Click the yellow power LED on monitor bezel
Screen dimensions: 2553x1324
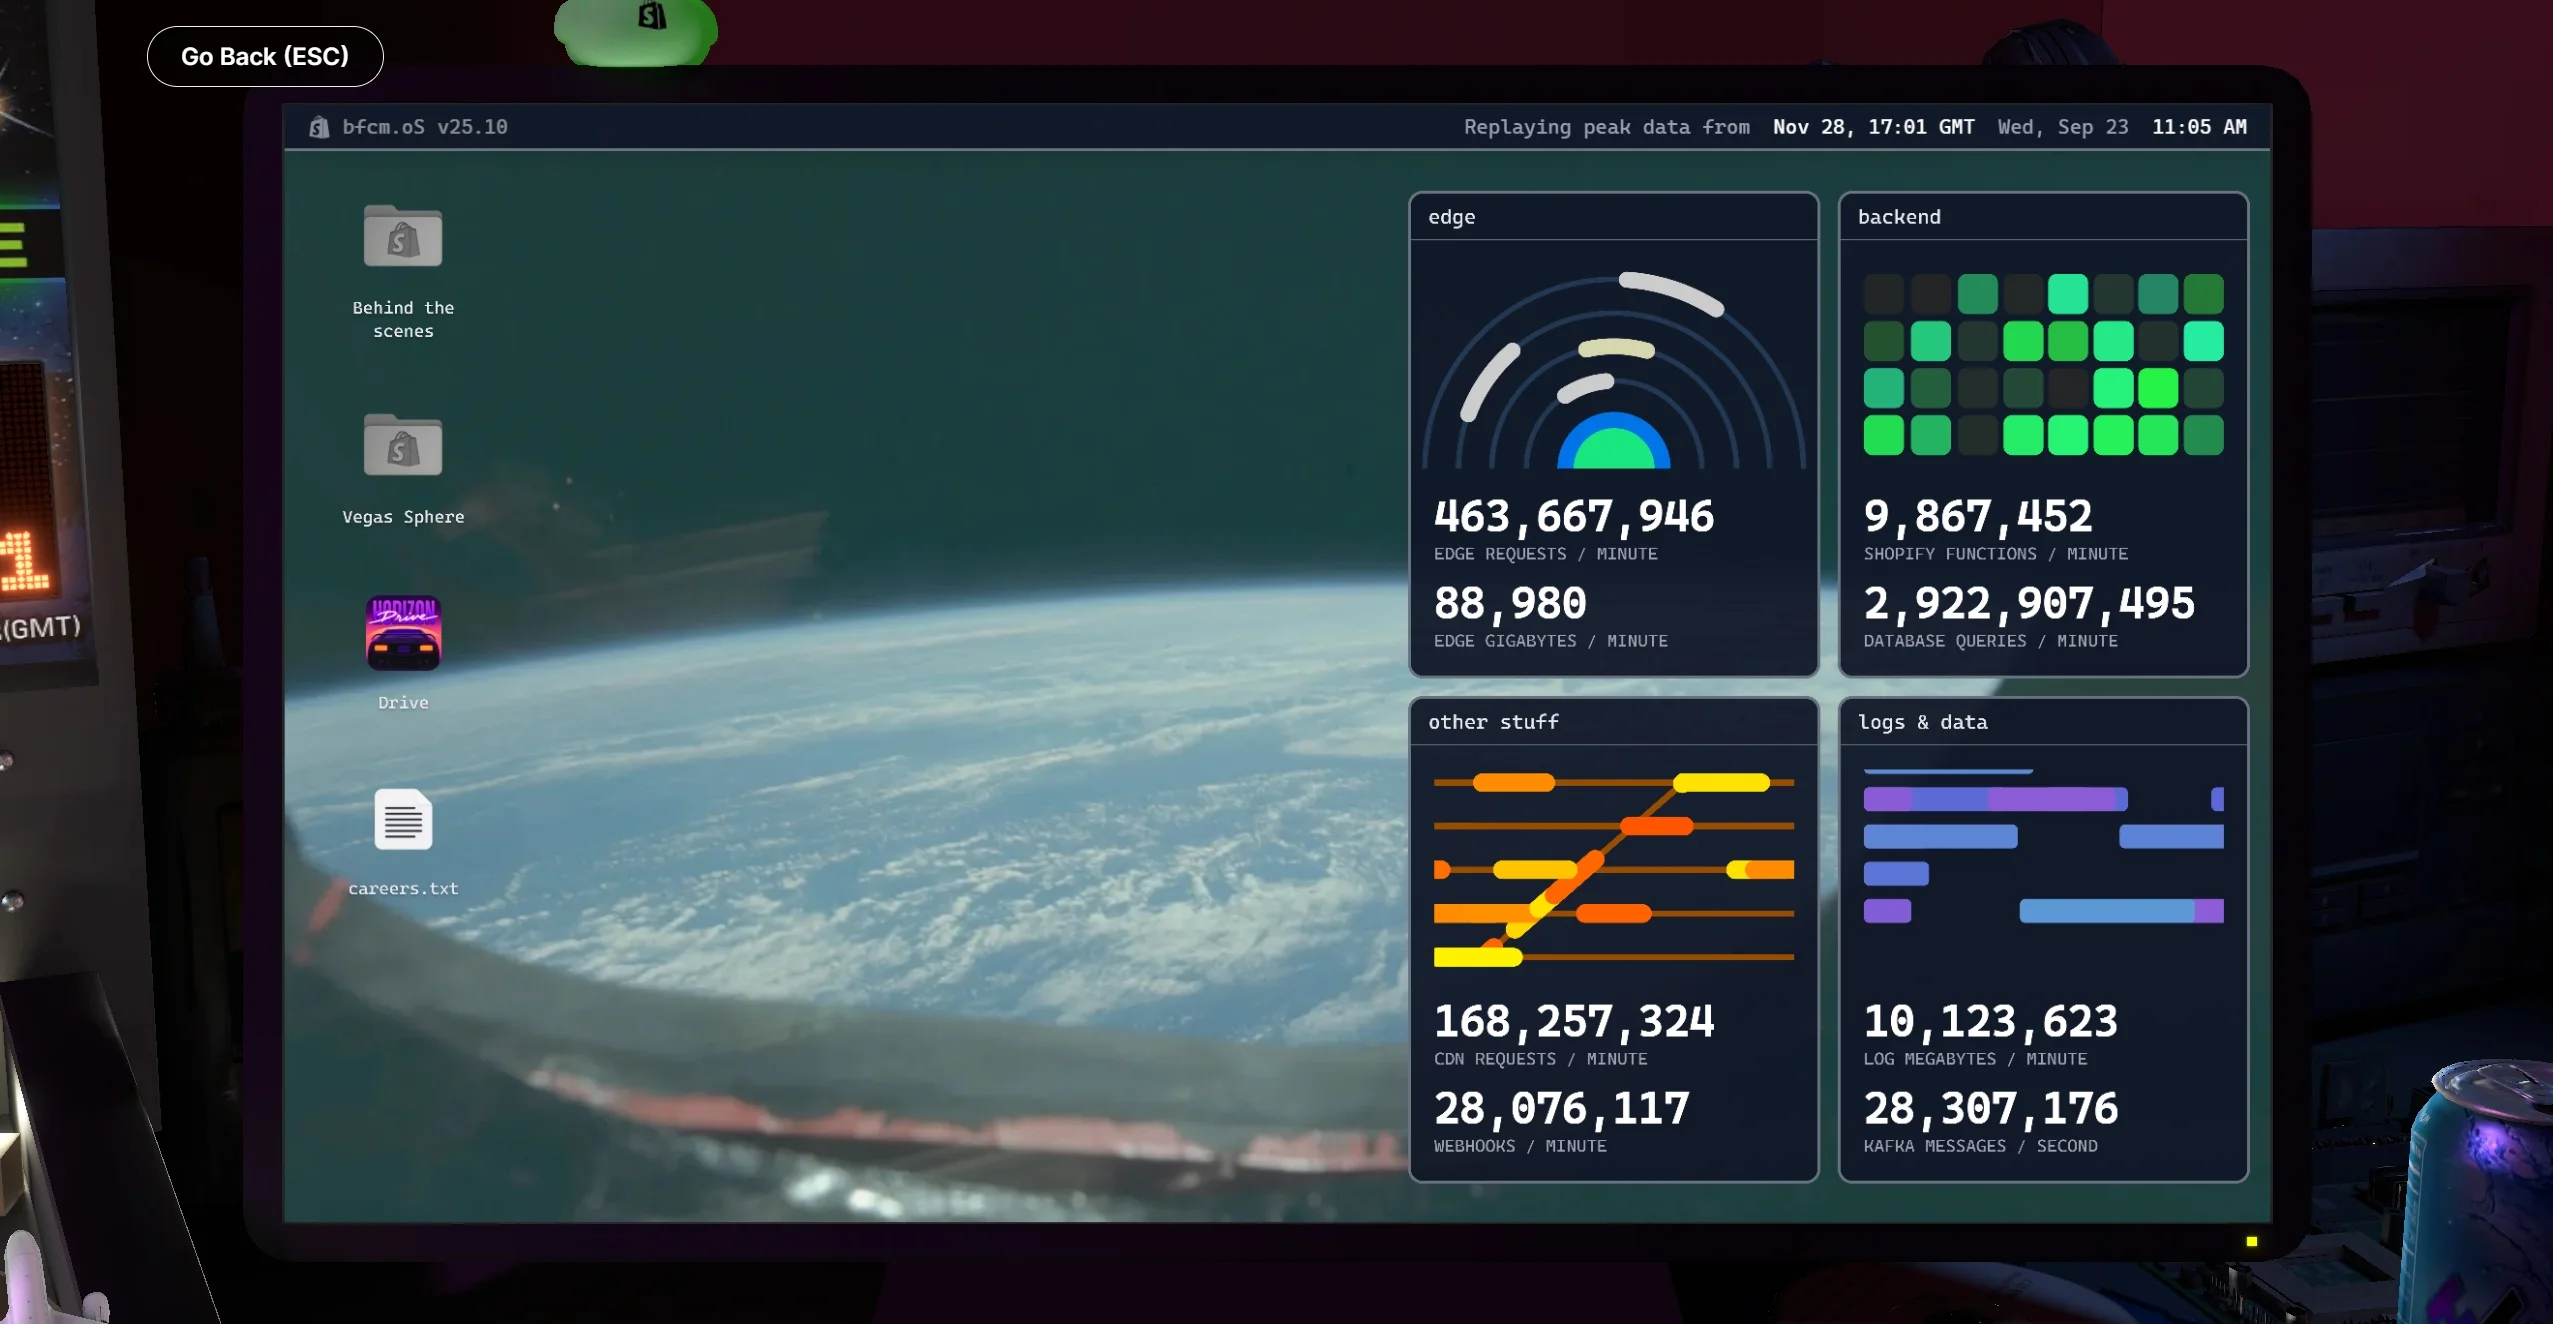coord(2252,1241)
